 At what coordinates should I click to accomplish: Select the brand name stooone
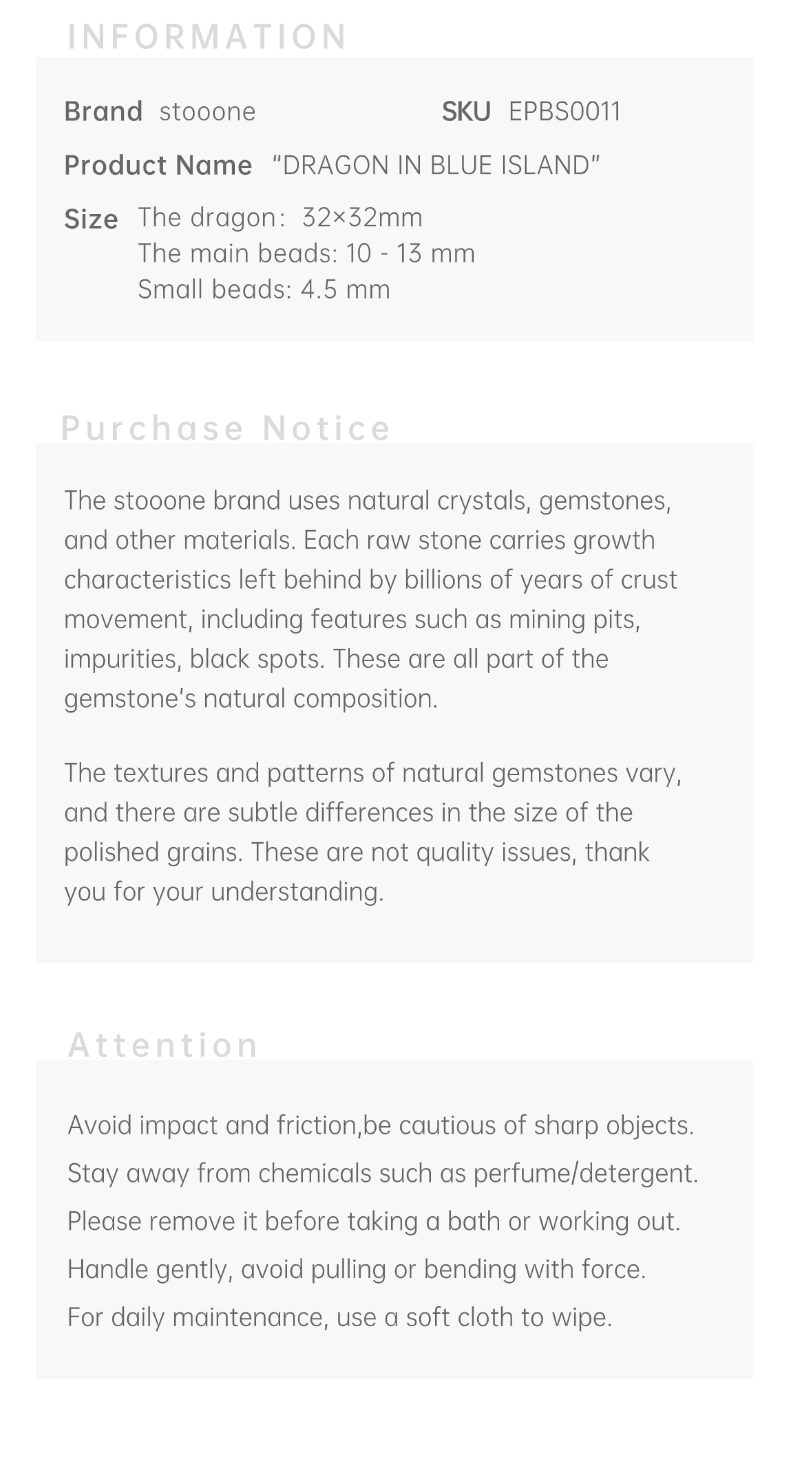click(207, 111)
